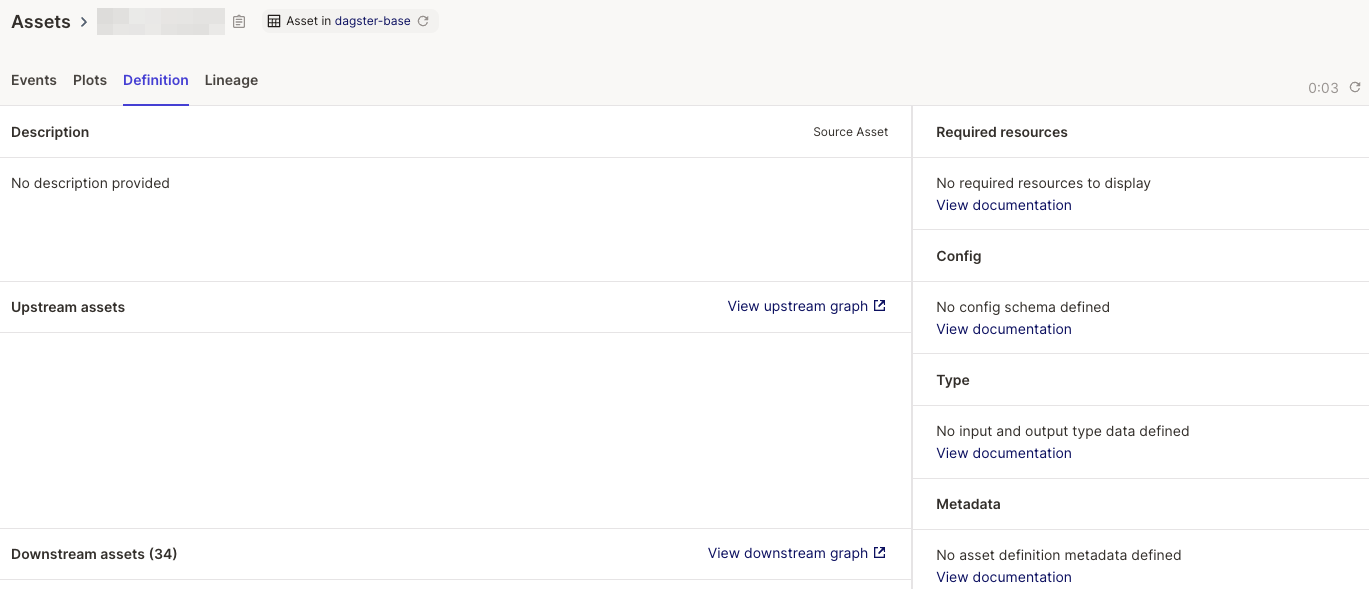Click the 0:03 refresh countdown timer
1369x589 pixels.
pyautogui.click(x=1322, y=88)
